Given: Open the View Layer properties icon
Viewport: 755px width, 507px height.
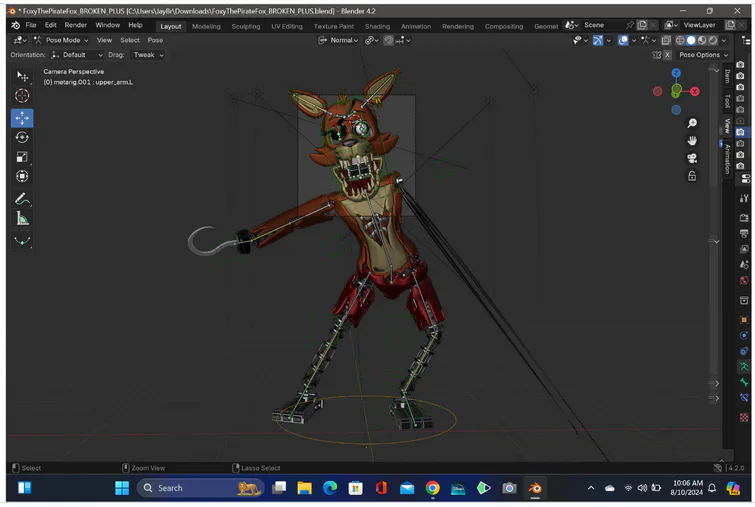Looking at the screenshot, I should (x=744, y=249).
